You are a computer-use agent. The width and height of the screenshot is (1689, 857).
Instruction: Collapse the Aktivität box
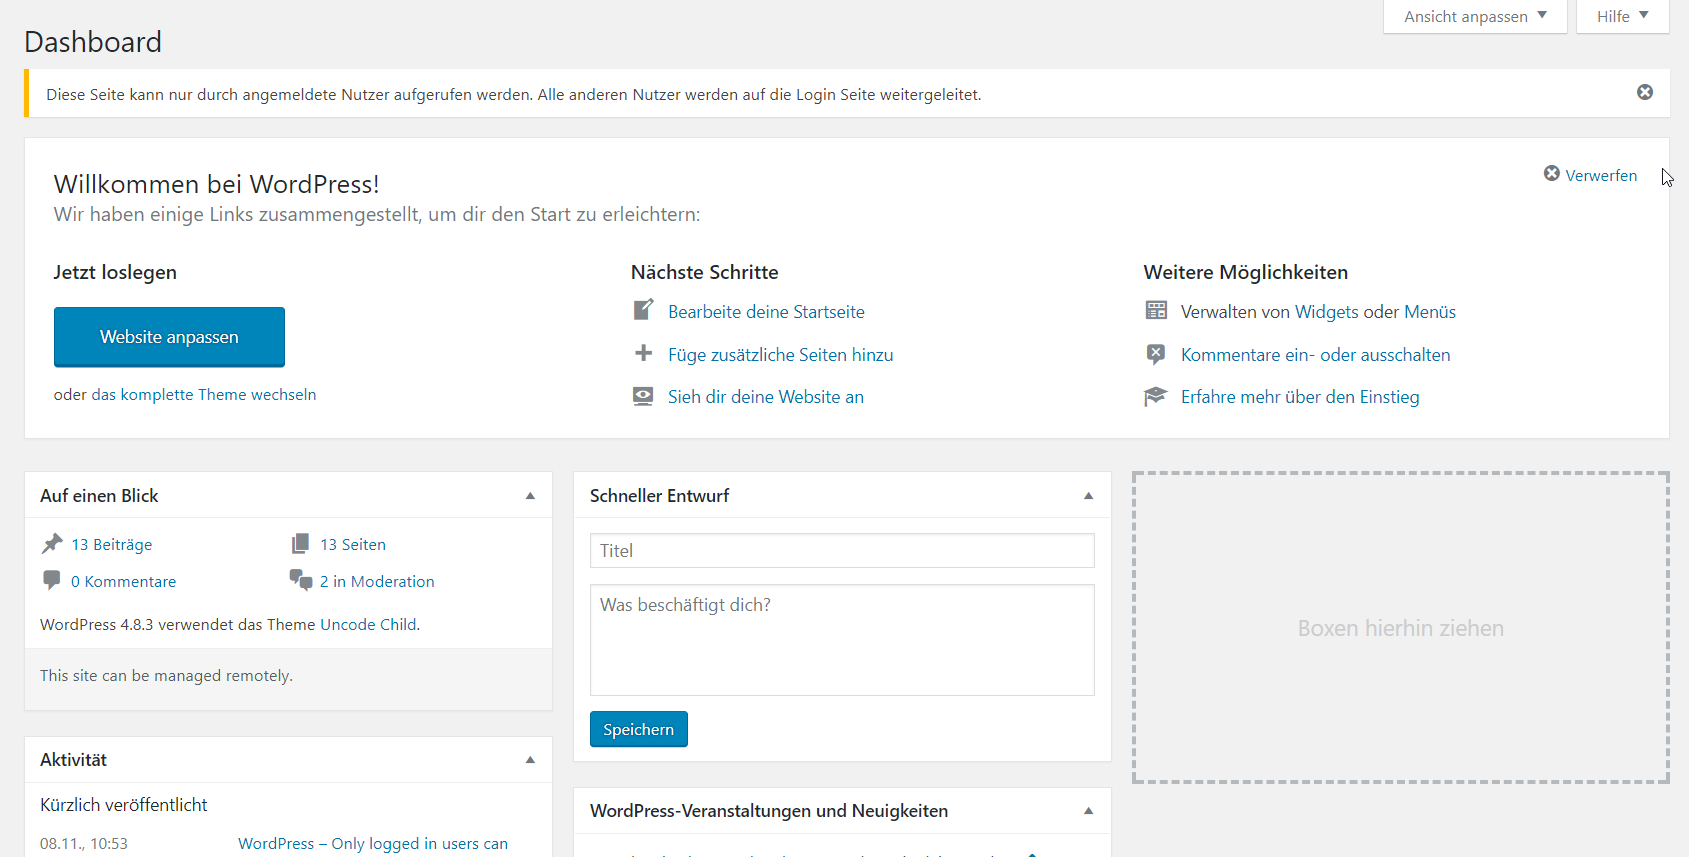click(x=530, y=760)
